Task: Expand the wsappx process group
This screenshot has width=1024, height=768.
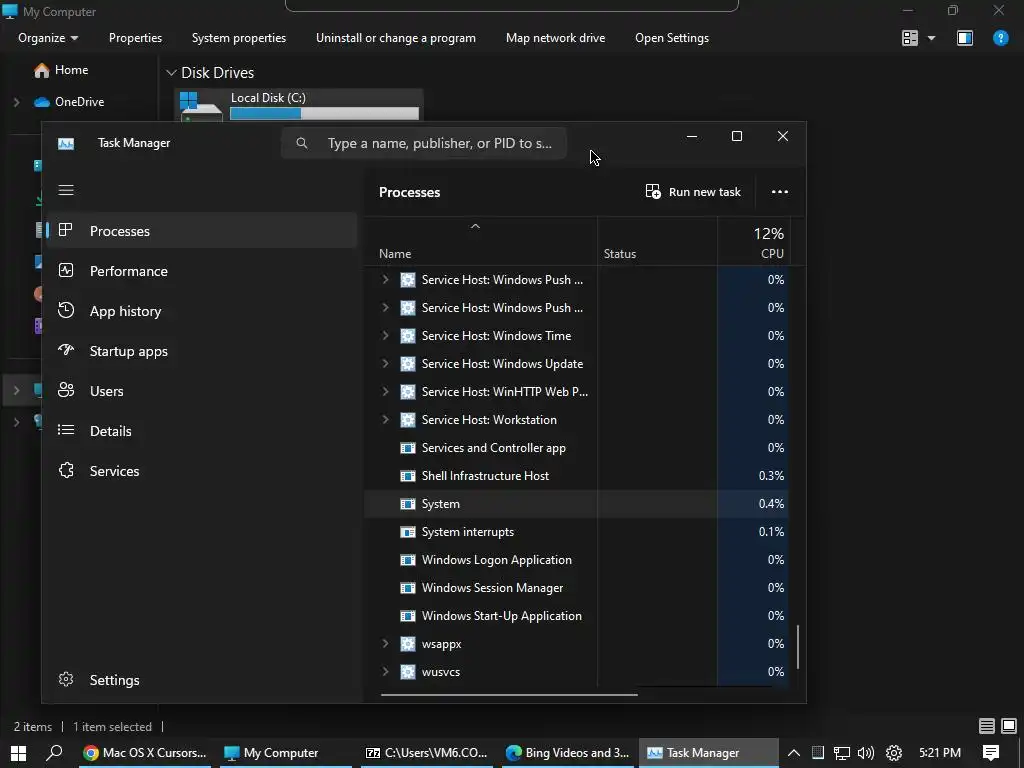Action: (x=385, y=644)
